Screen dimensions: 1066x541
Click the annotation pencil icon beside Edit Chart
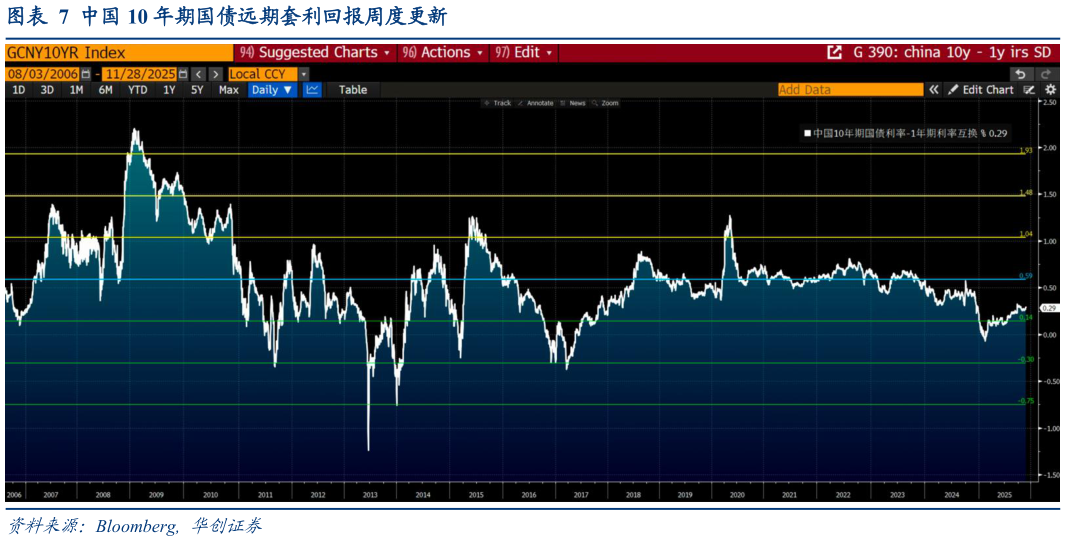1029,90
